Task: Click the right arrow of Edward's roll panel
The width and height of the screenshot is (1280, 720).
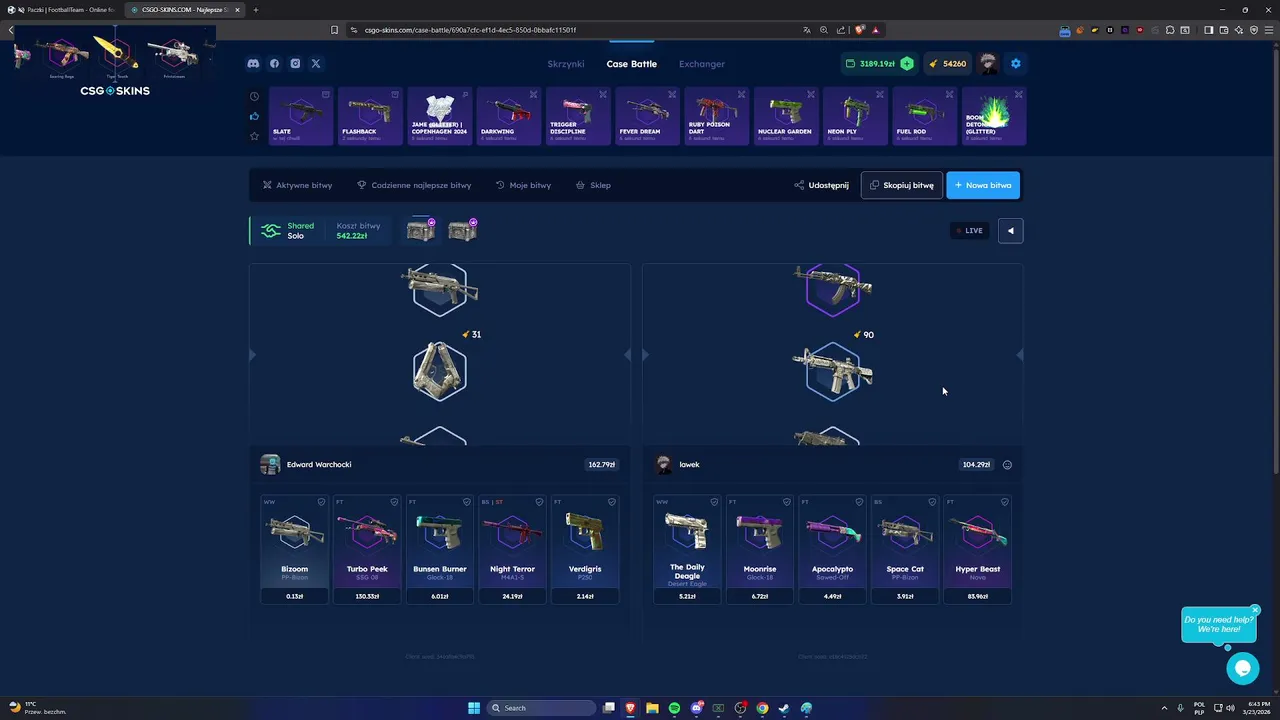Action: coord(627,355)
